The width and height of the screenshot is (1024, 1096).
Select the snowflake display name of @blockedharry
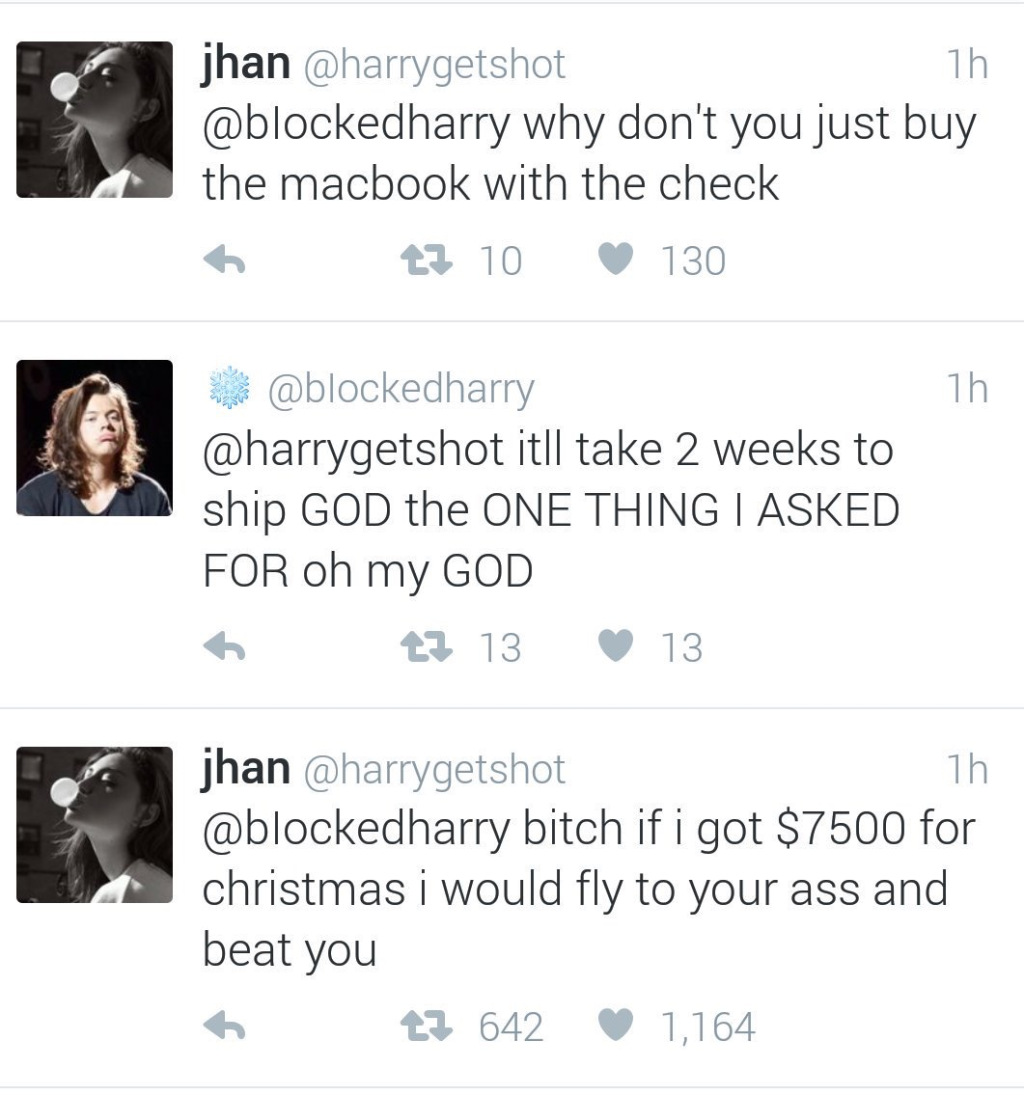(x=227, y=388)
